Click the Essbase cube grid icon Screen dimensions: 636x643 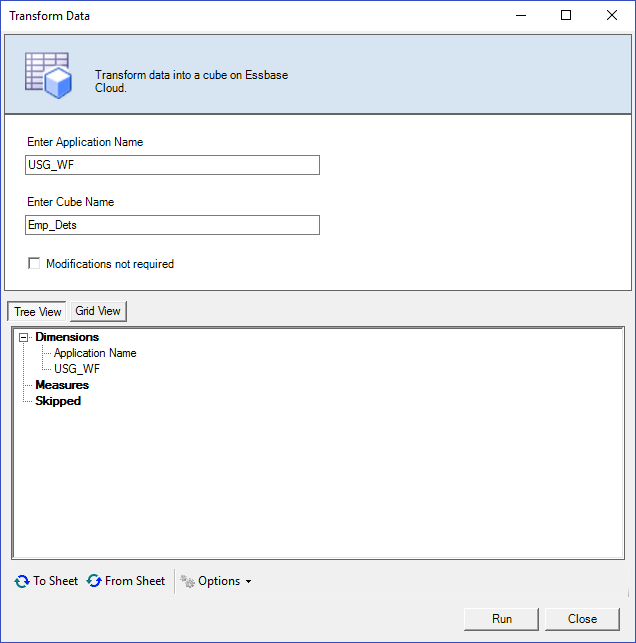click(47, 75)
